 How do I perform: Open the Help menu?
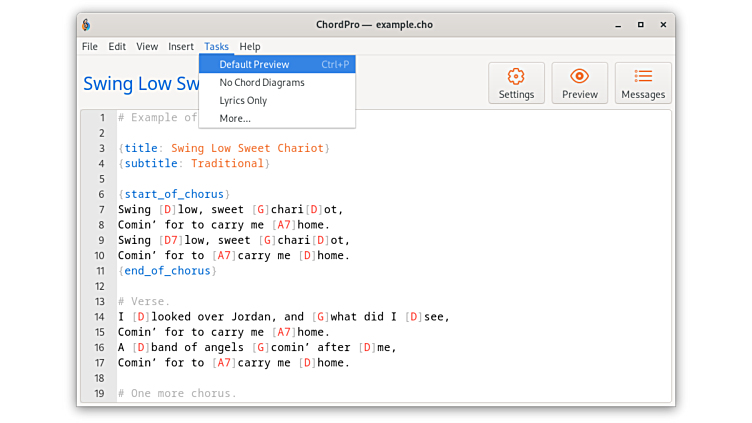pos(250,47)
